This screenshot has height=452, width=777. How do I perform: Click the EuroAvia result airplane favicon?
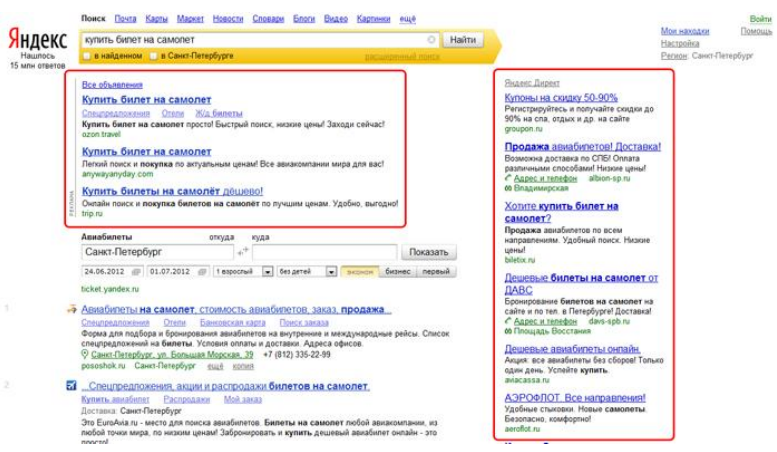click(x=72, y=386)
